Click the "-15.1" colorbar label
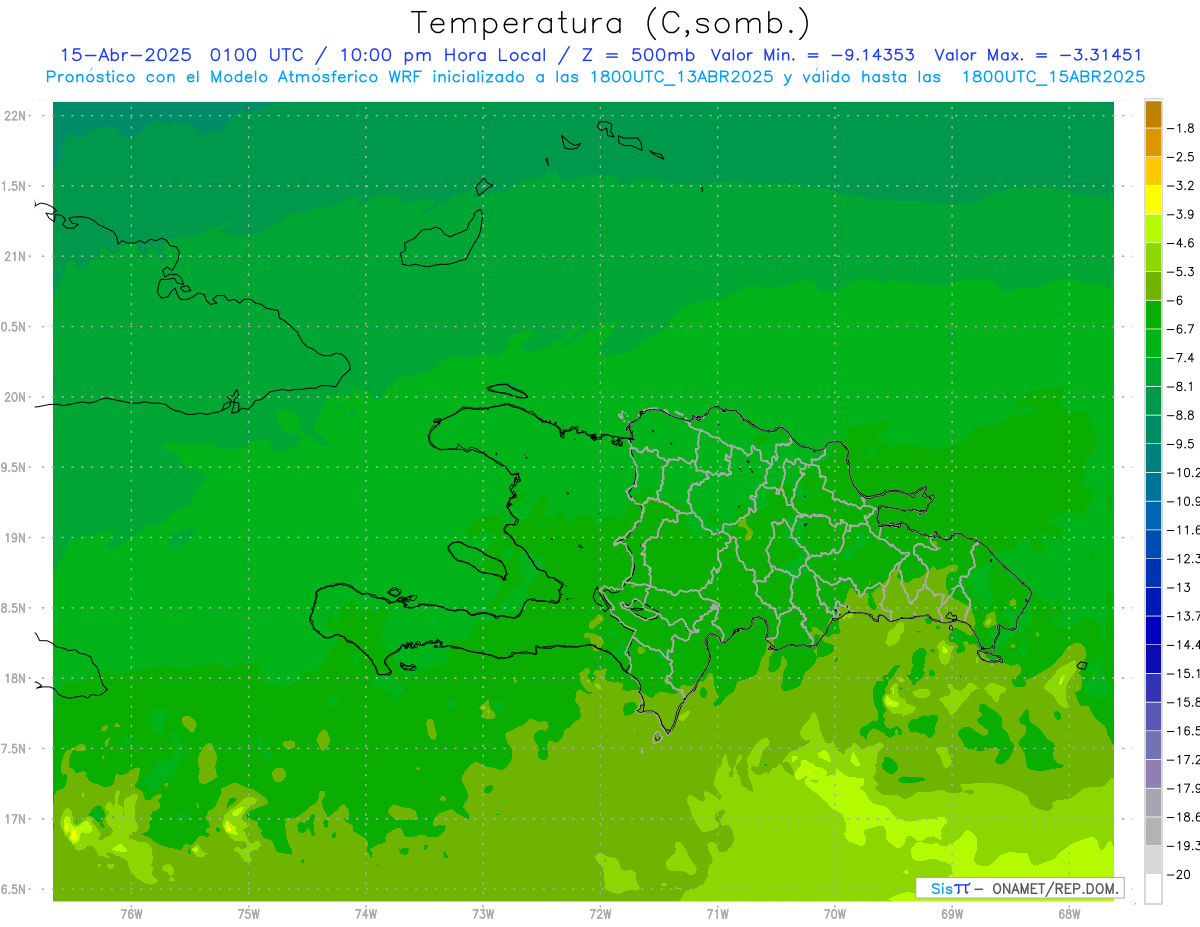 [x=1183, y=674]
